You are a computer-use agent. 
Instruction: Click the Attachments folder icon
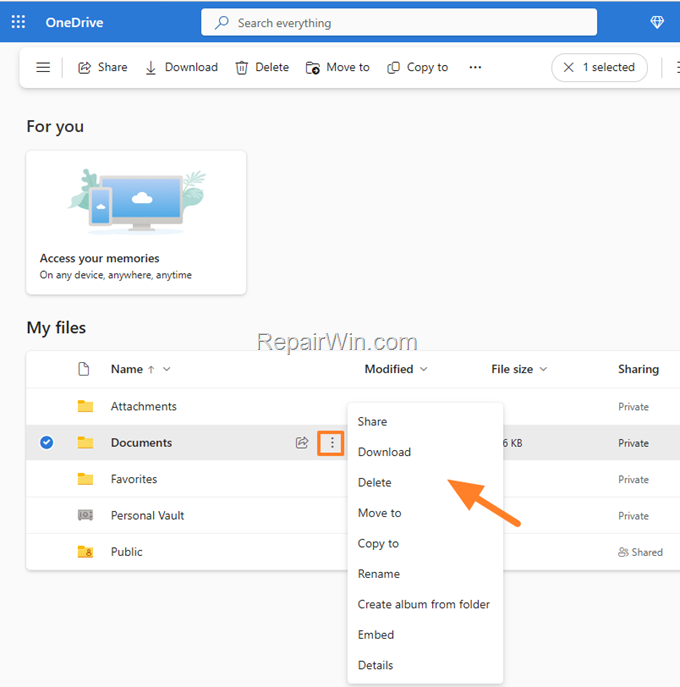[x=85, y=406]
